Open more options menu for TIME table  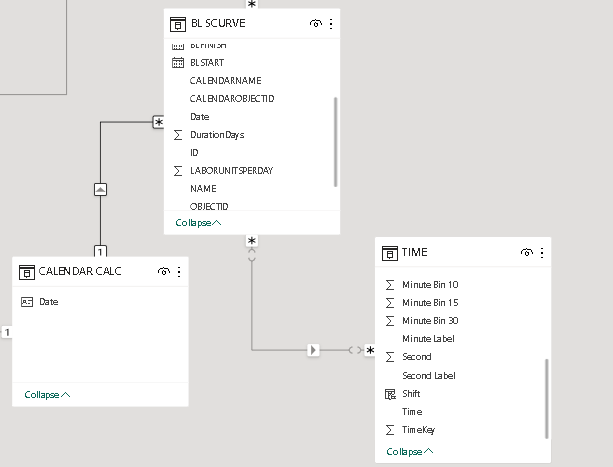pyautogui.click(x=542, y=253)
